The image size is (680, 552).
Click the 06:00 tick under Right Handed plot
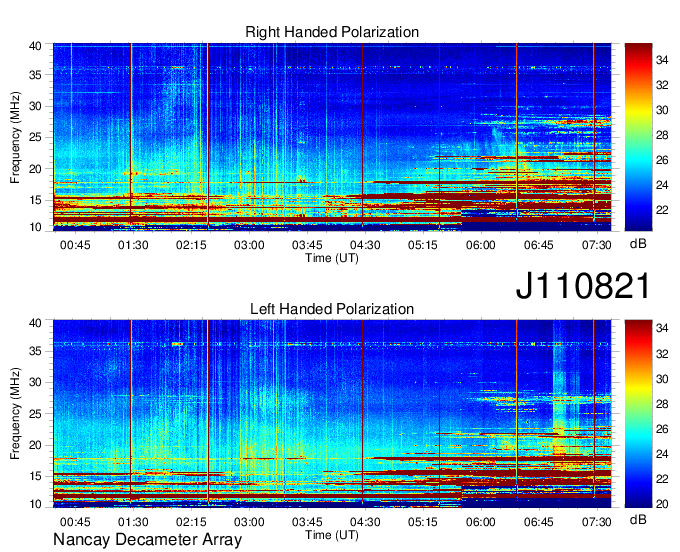481,245
